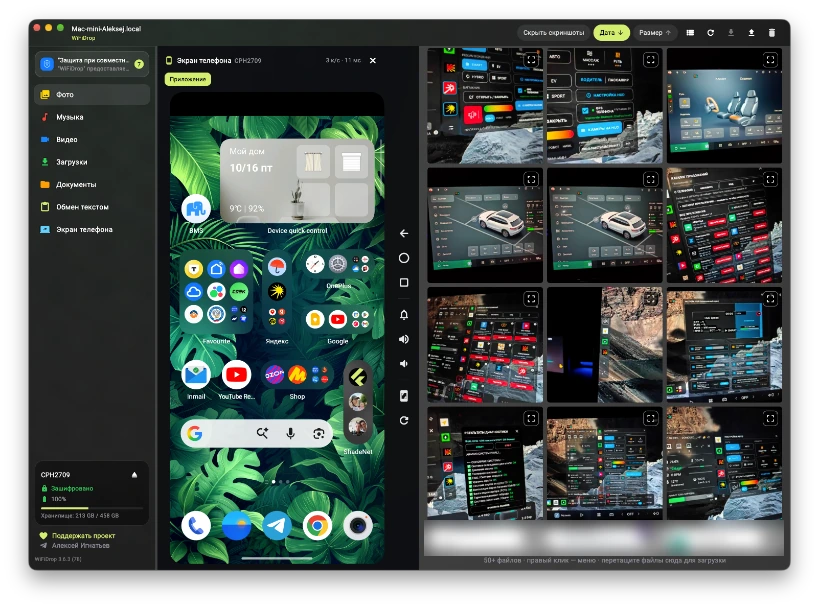Open the Защита при совместн.. notice
819x608 pixels.
coord(92,64)
